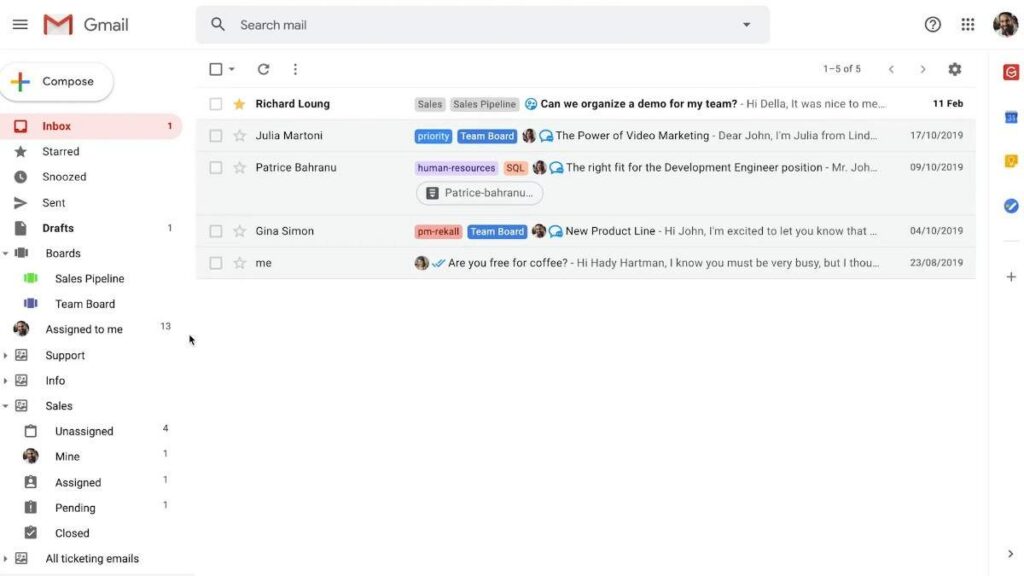The height and width of the screenshot is (576, 1024).
Task: Star Julia Martoni's email
Action: [240, 136]
